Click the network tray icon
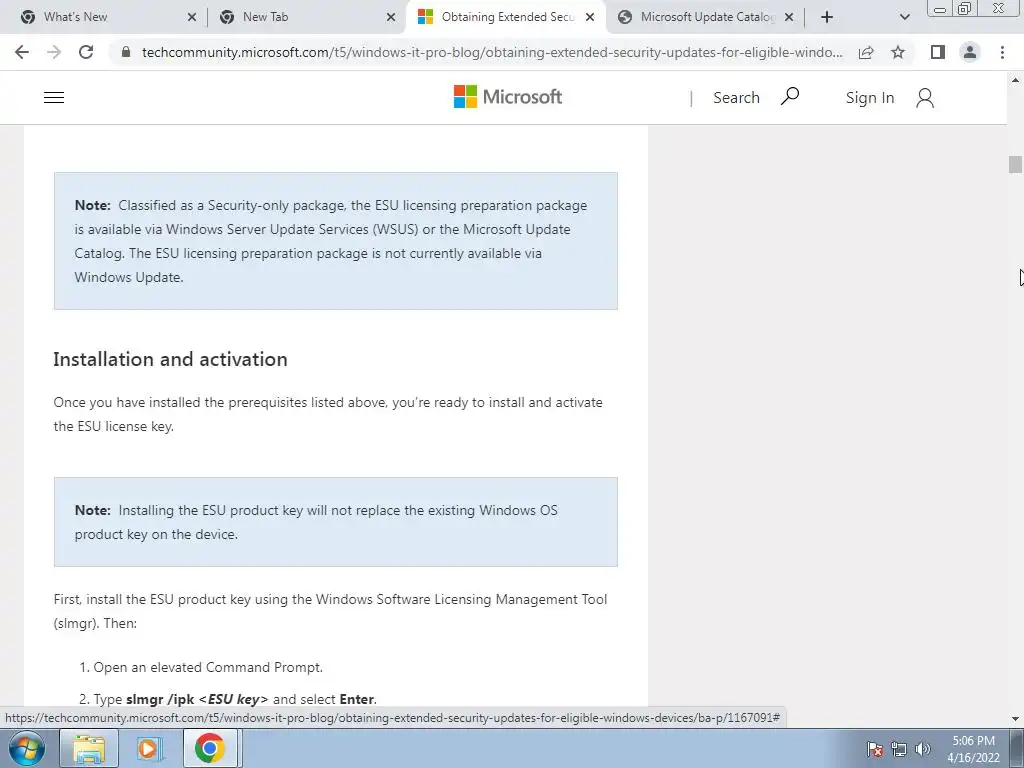Image resolution: width=1024 pixels, height=768 pixels. (x=899, y=749)
